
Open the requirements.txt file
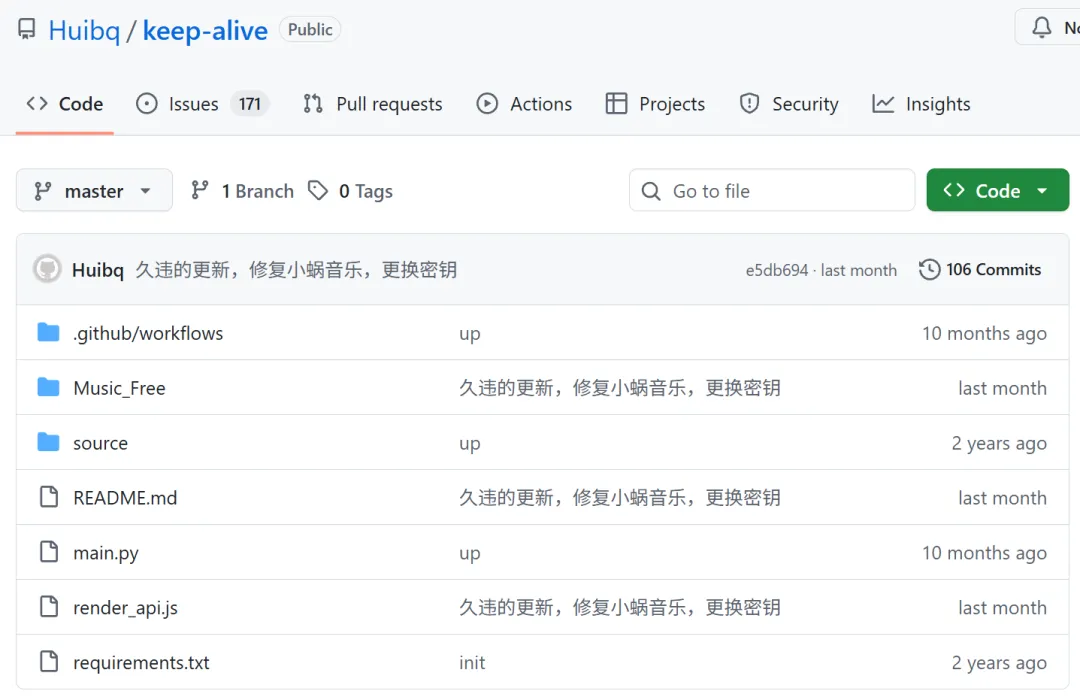coord(141,662)
